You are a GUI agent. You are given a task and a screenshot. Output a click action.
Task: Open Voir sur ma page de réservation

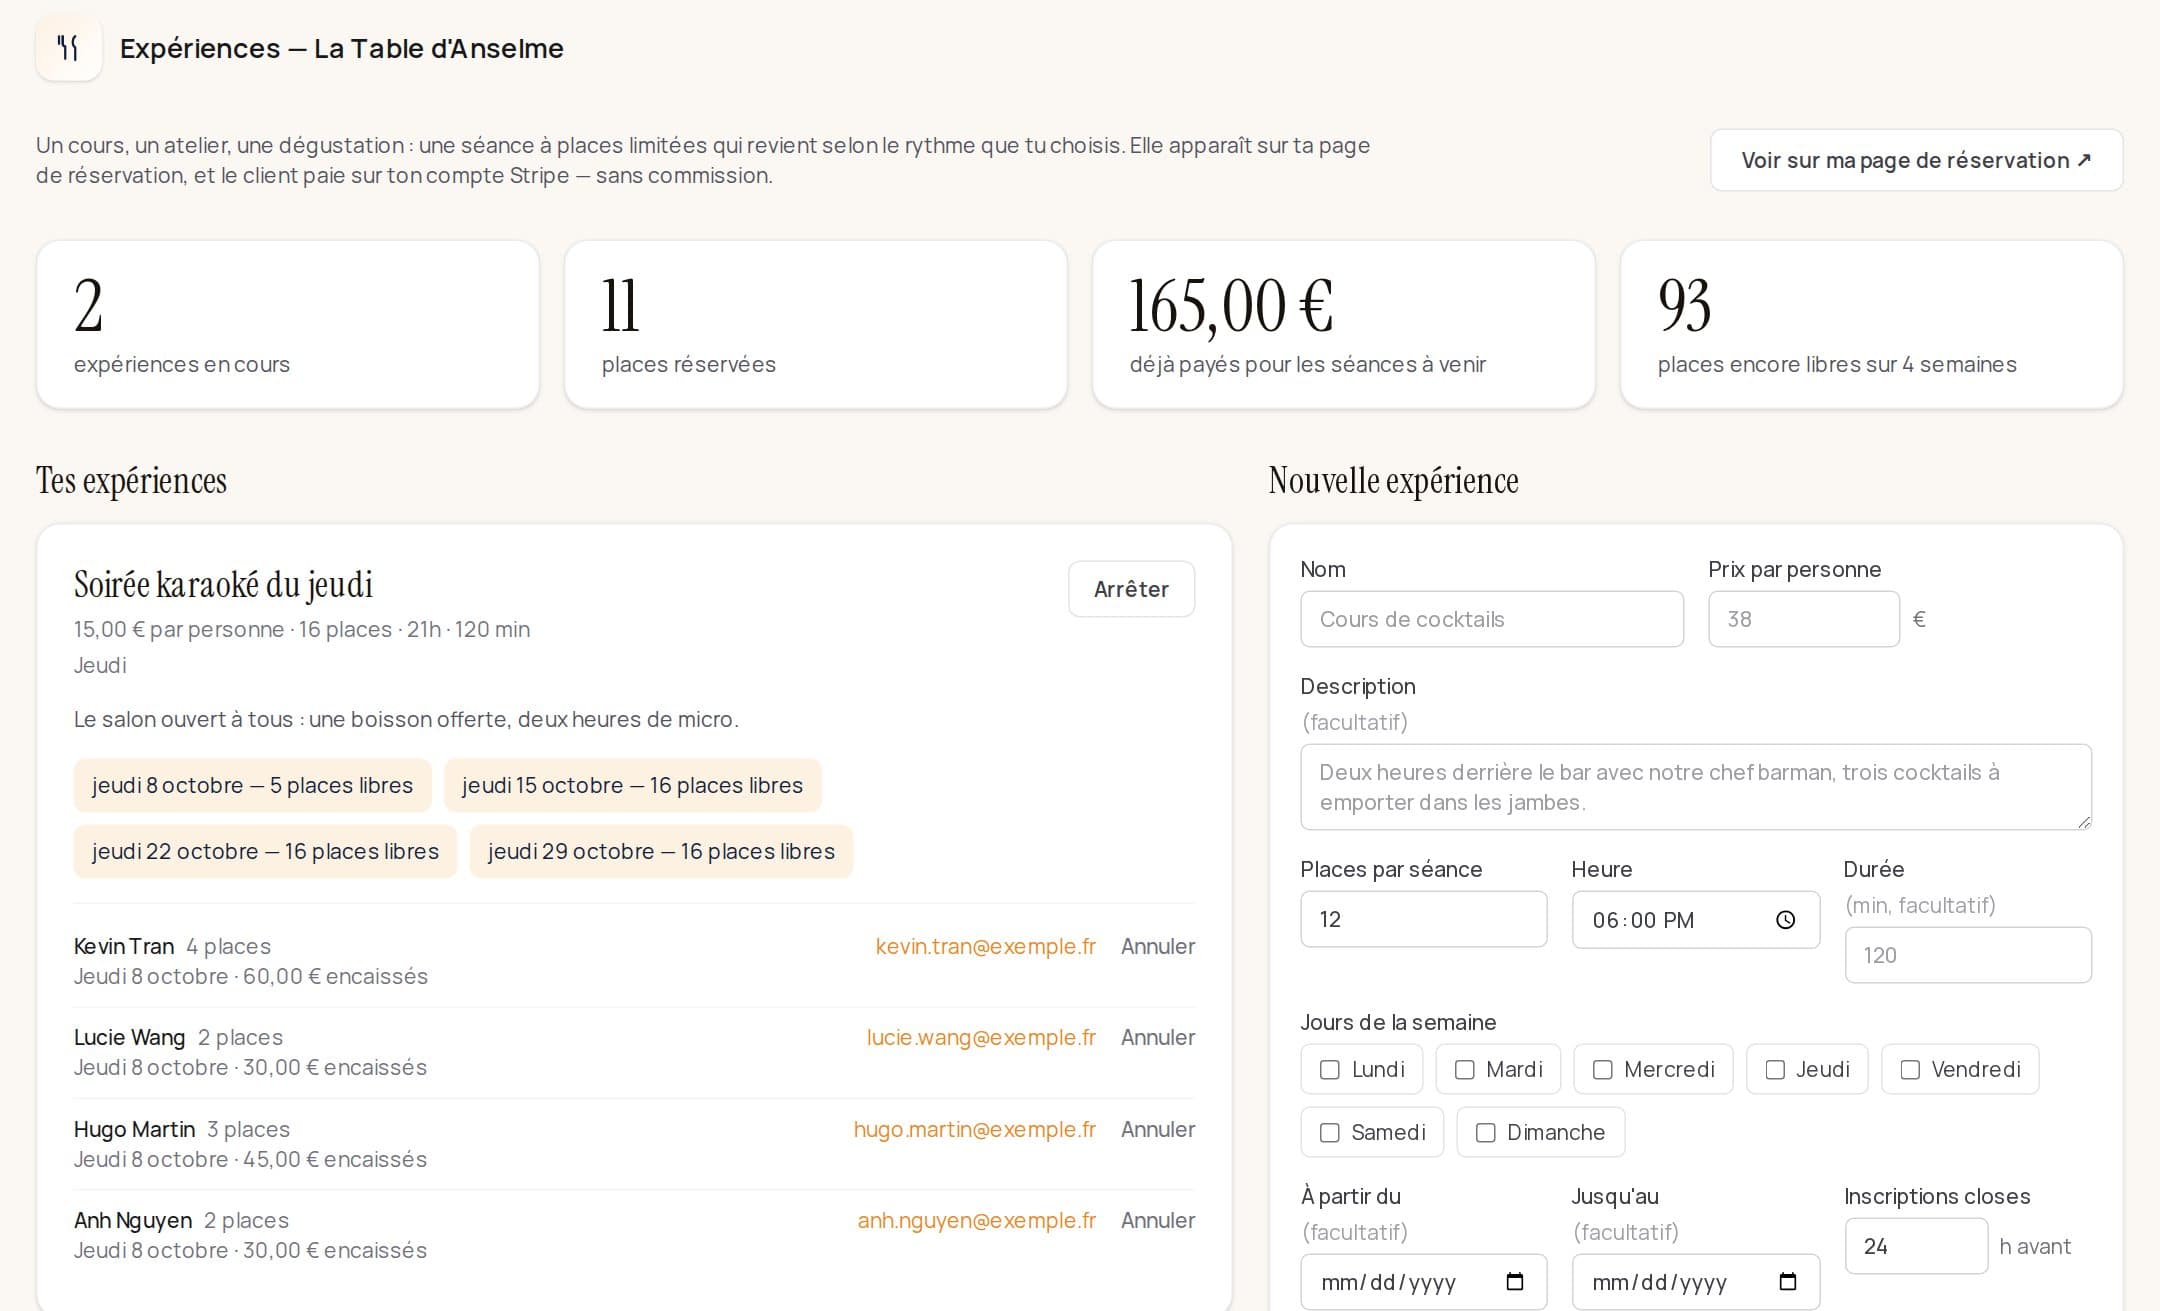tap(1916, 160)
